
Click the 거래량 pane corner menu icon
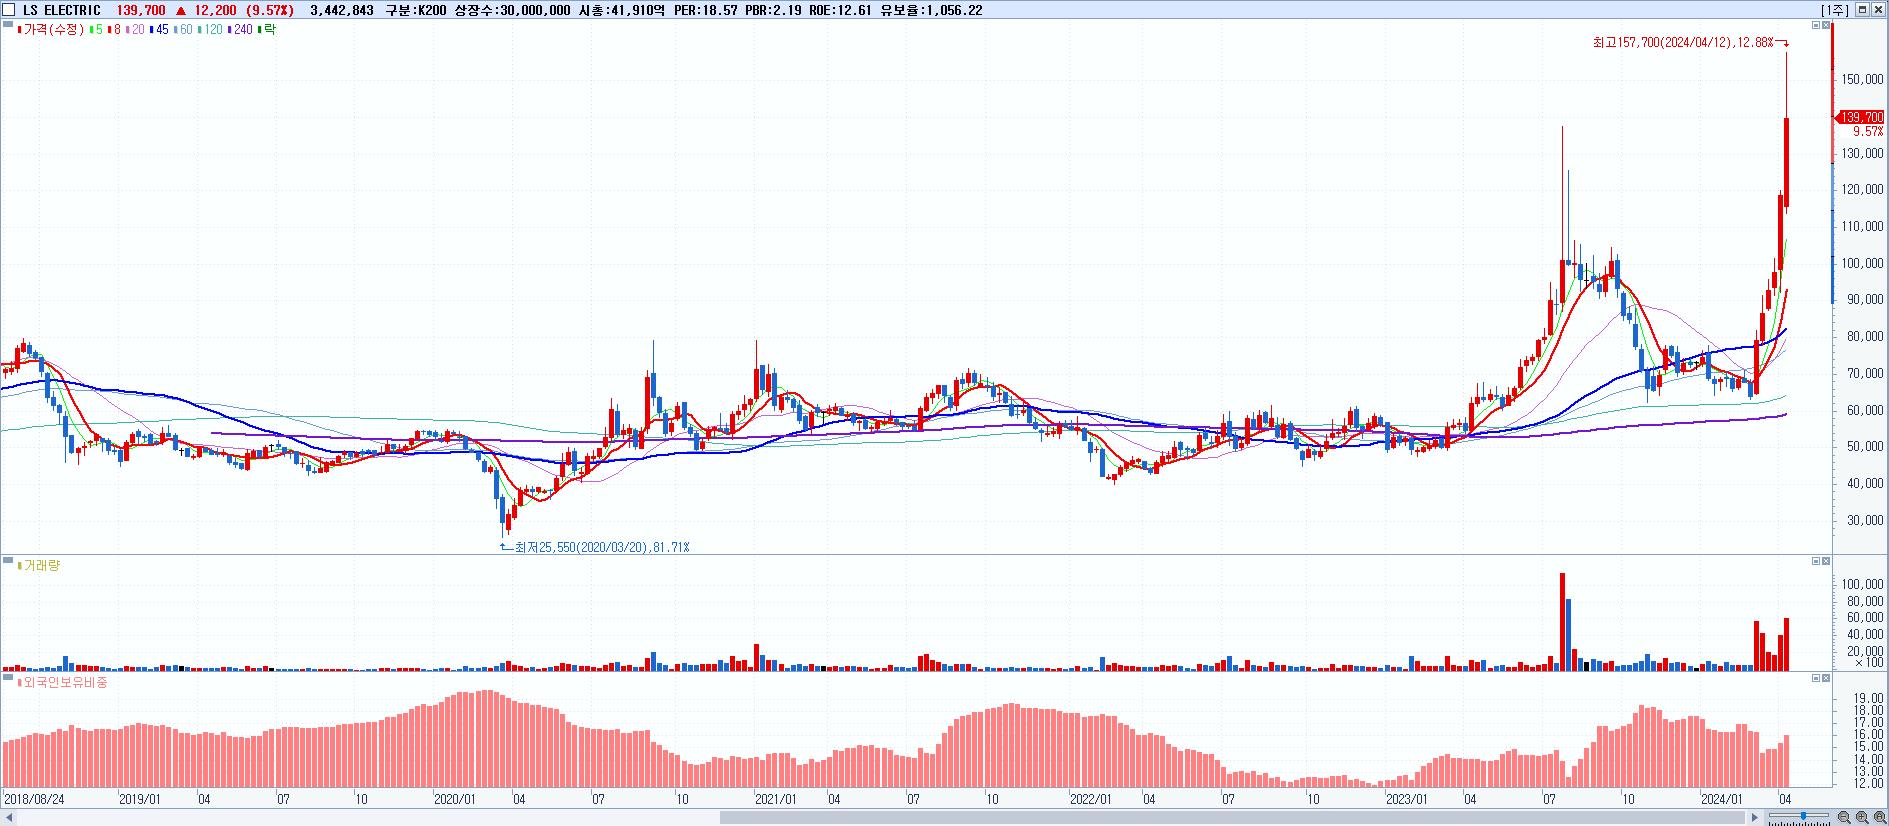tap(7, 560)
